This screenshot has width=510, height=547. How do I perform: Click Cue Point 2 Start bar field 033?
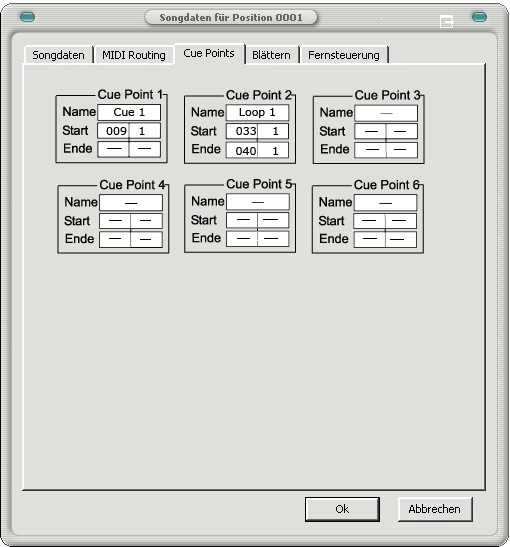click(242, 131)
